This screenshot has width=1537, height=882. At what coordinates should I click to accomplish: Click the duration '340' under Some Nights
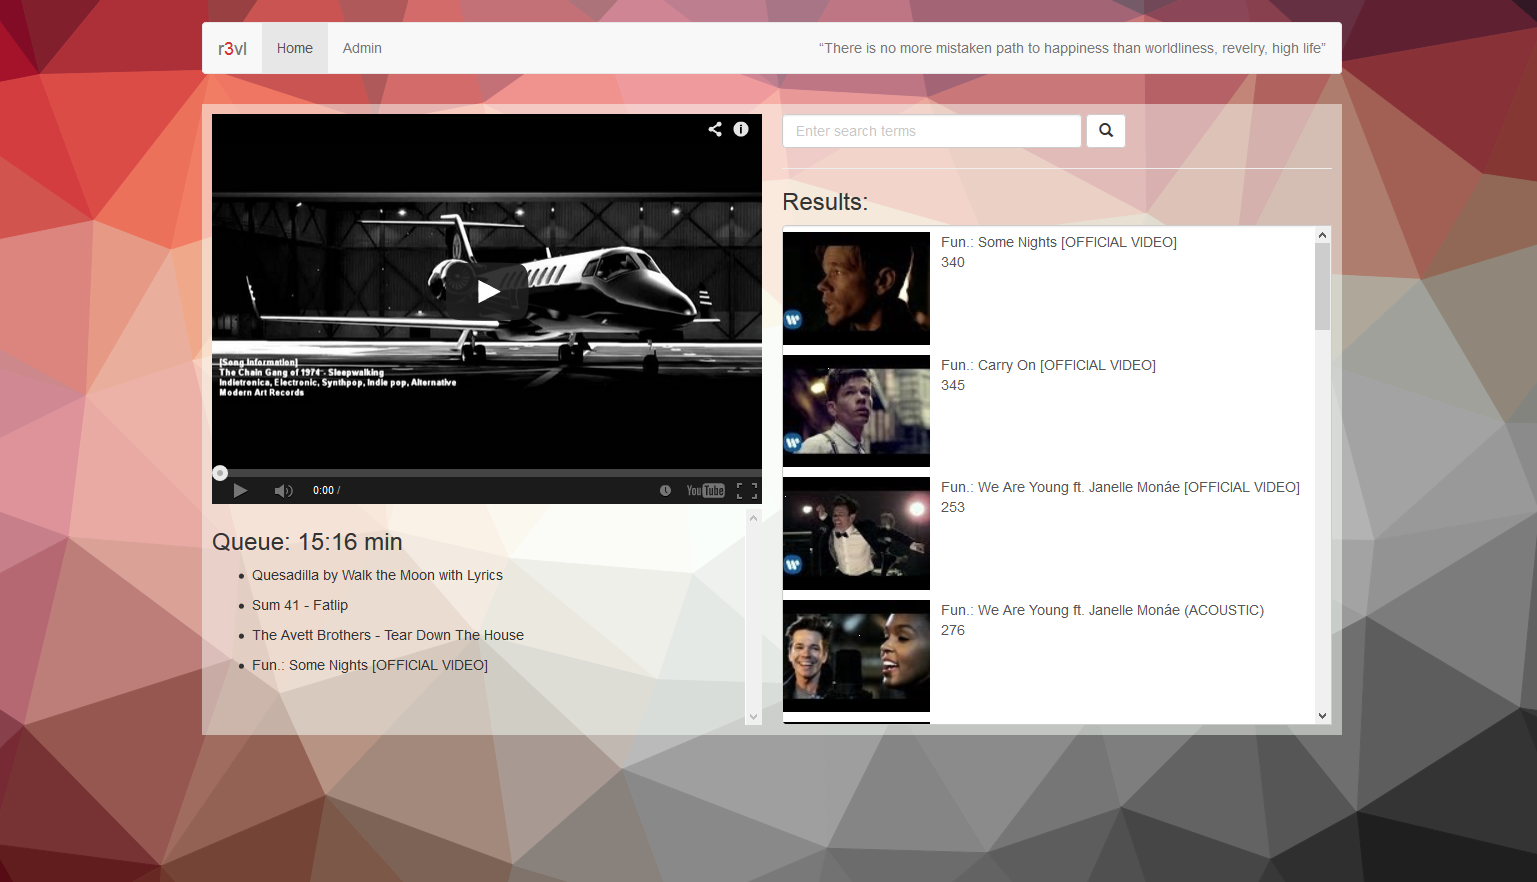click(953, 262)
